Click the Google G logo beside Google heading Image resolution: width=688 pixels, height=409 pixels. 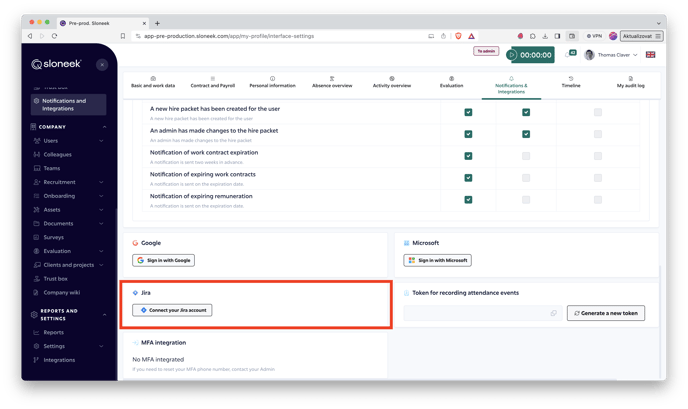pyautogui.click(x=135, y=243)
